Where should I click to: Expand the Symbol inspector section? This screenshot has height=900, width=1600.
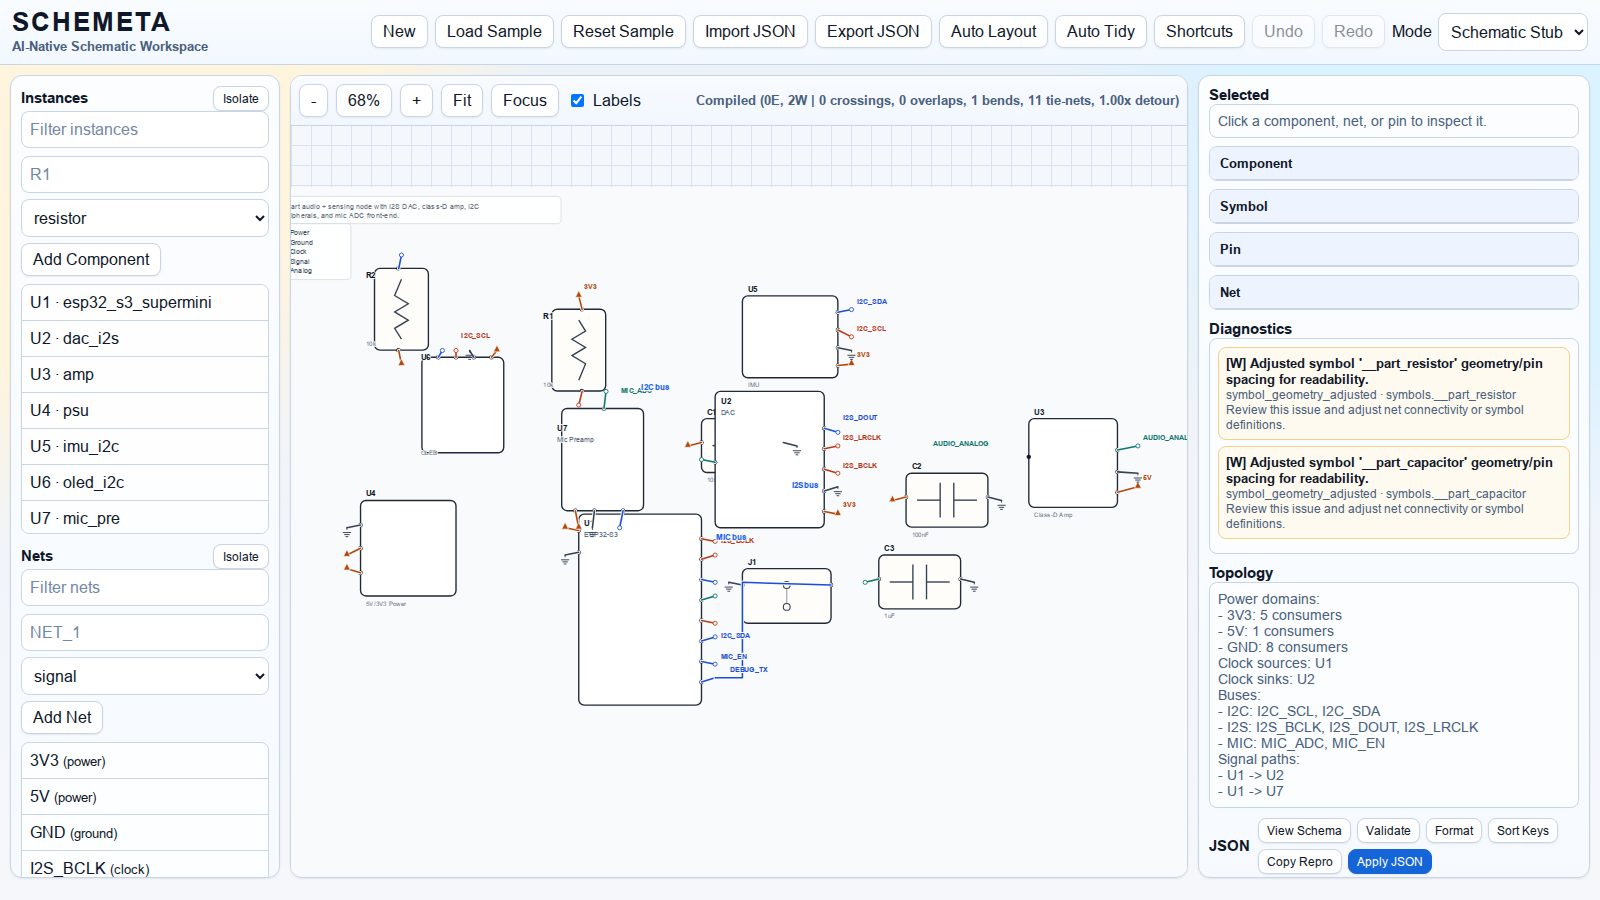(x=1393, y=207)
